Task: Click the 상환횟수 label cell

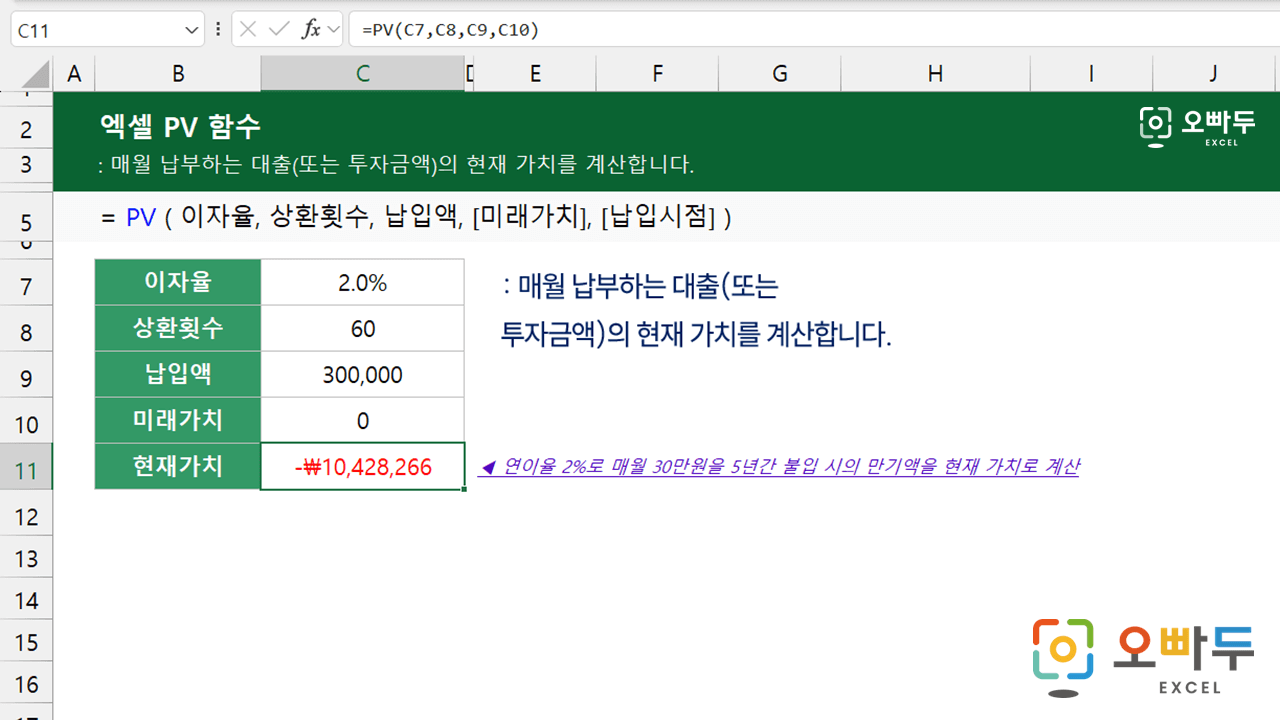Action: click(178, 329)
